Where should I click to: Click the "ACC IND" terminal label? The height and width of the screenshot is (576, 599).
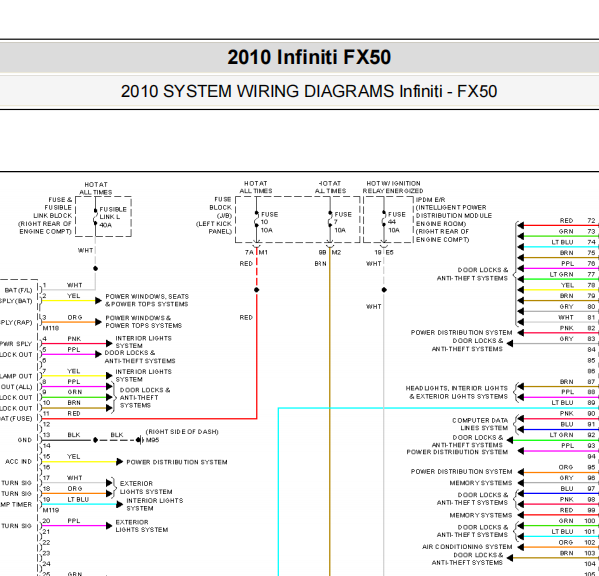18,461
